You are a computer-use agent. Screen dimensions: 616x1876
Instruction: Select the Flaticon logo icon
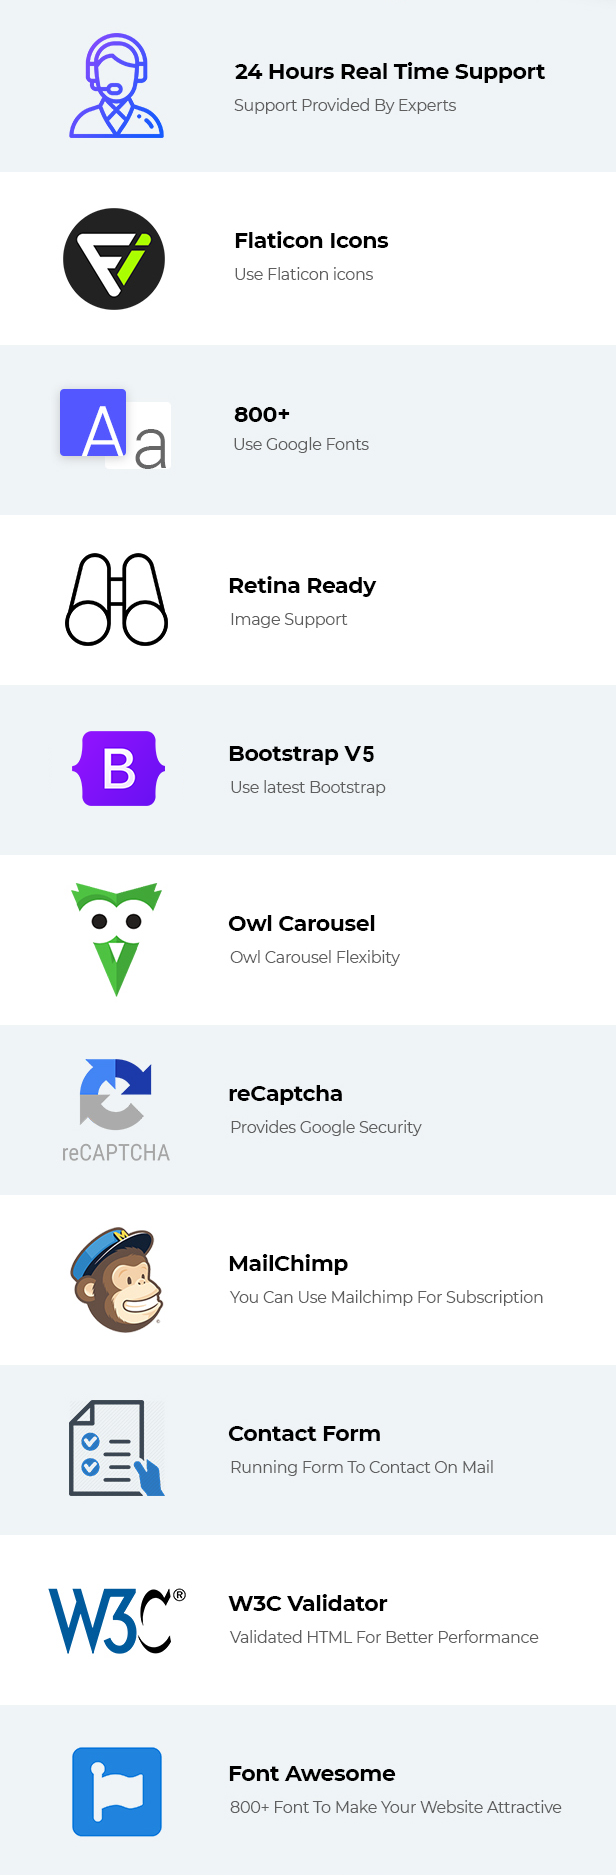(x=114, y=259)
